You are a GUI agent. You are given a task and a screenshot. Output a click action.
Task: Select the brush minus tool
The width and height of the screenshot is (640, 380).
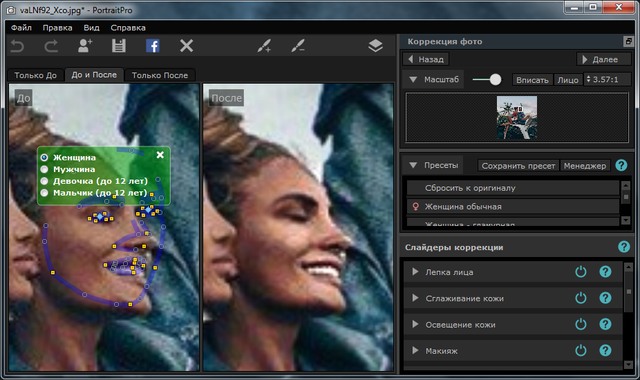tap(298, 46)
